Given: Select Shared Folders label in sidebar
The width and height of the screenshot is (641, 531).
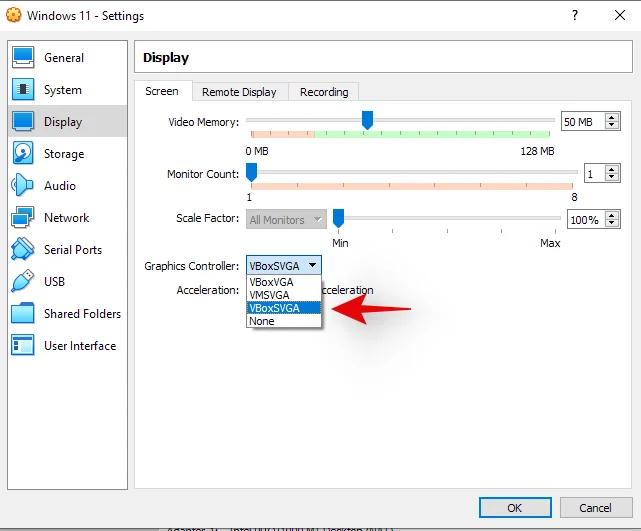Looking at the screenshot, I should point(83,314).
